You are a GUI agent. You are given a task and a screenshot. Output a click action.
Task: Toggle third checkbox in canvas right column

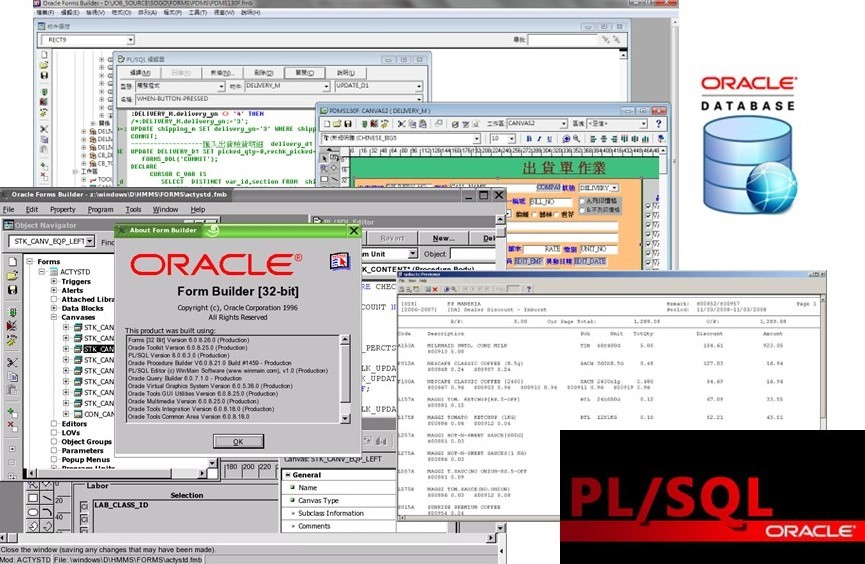[x=648, y=225]
